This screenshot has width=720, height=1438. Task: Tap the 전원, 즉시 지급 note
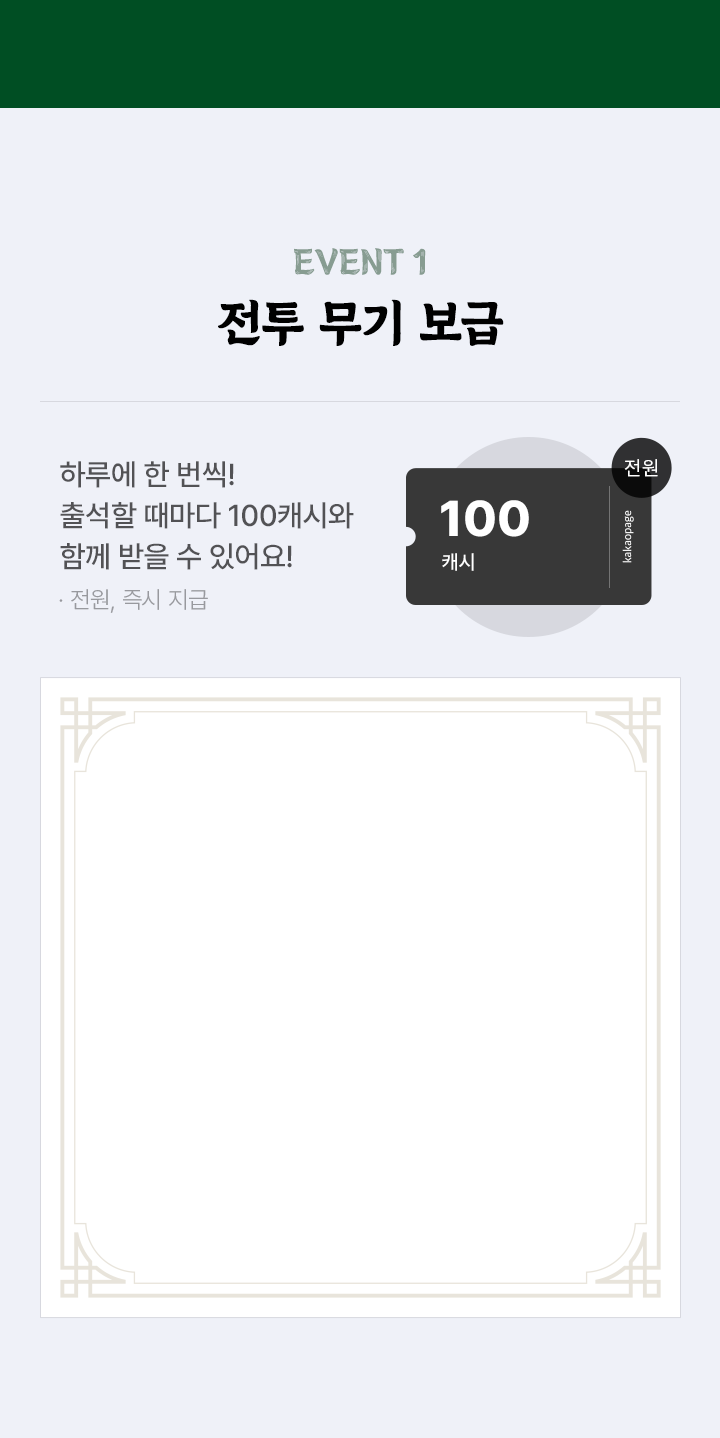(134, 600)
